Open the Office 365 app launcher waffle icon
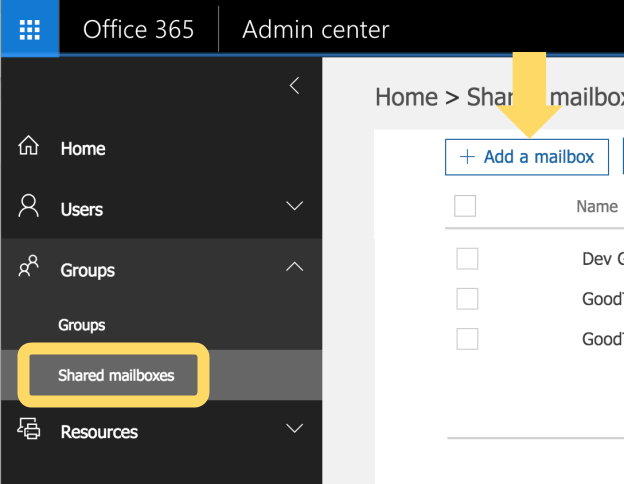This screenshot has height=484, width=624. click(29, 29)
